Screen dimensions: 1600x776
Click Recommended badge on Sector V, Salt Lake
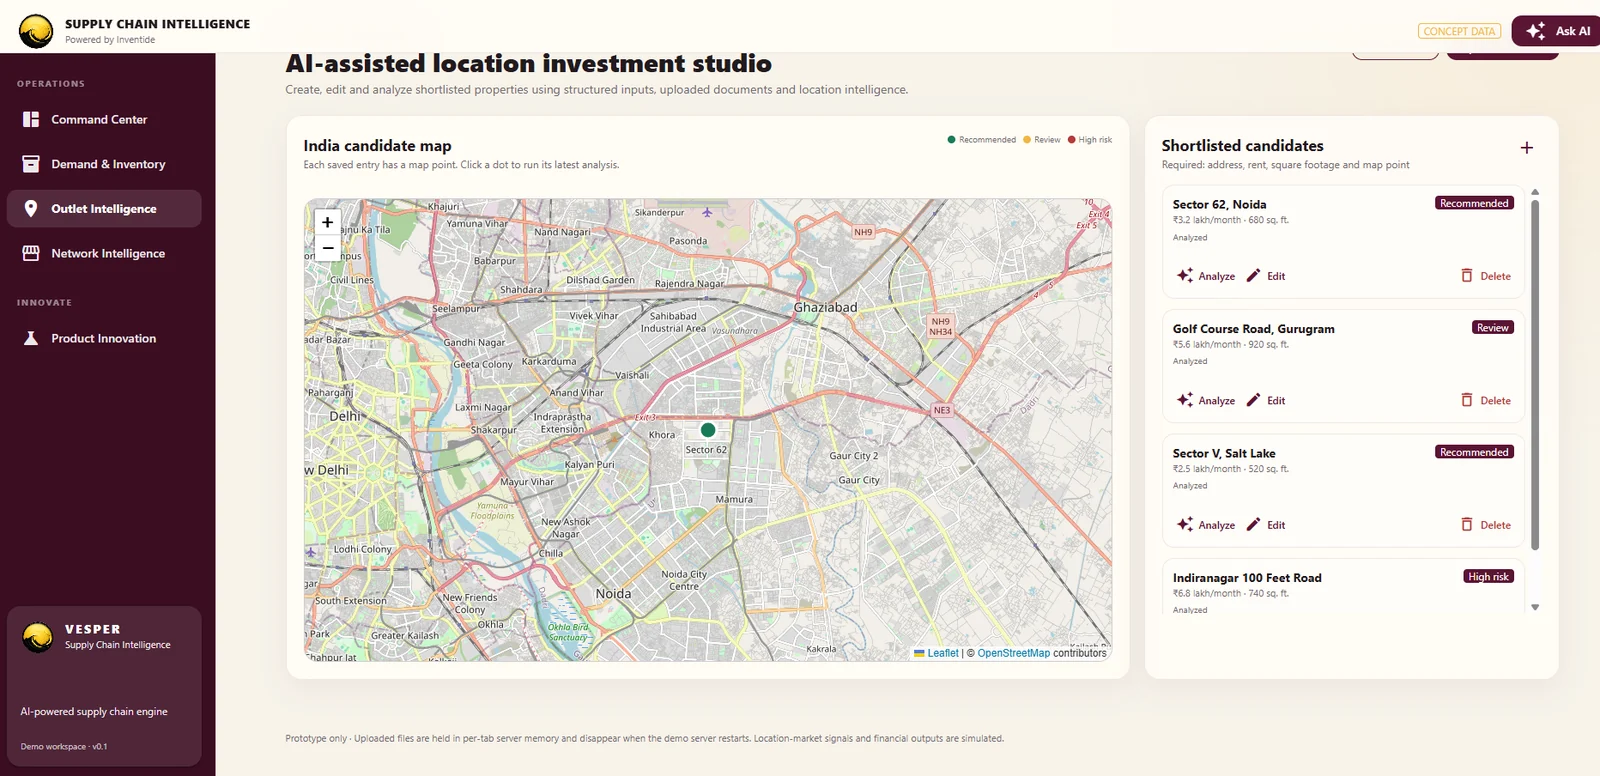1474,452
